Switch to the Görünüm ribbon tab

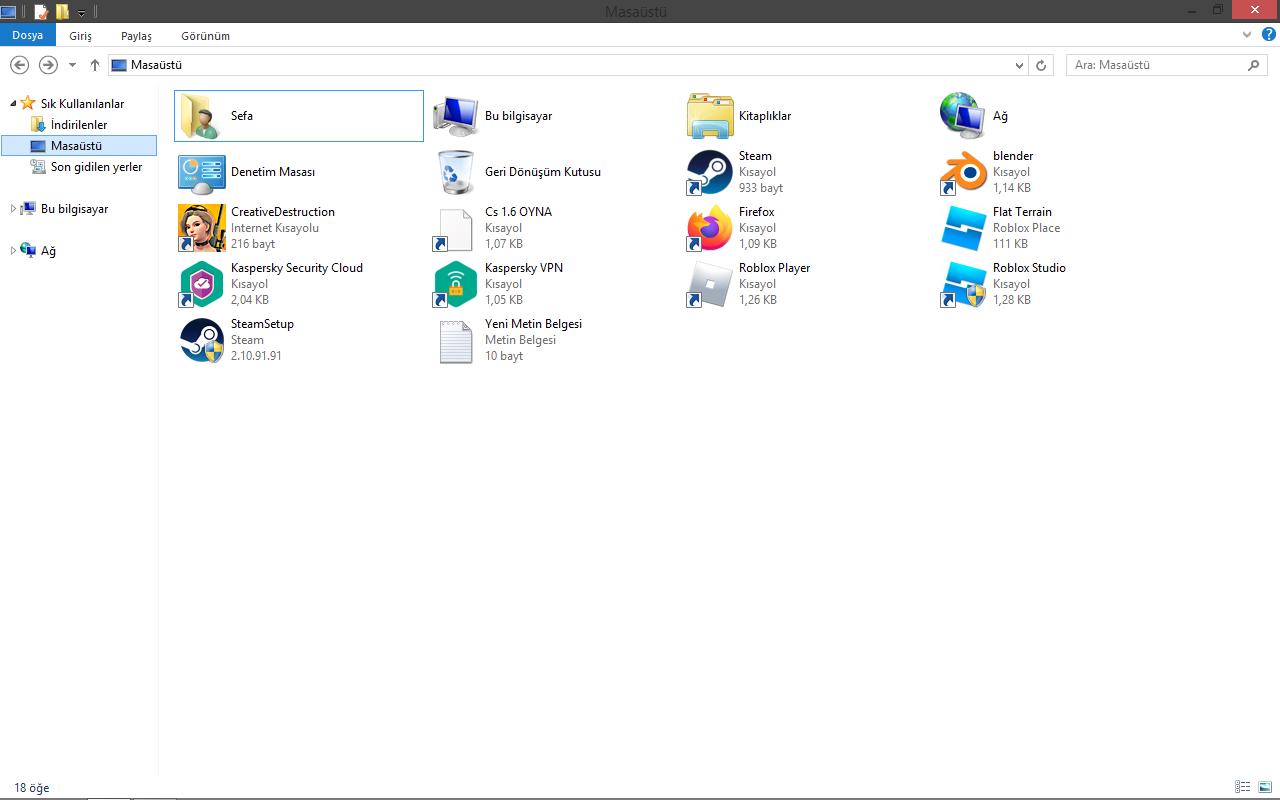click(205, 35)
